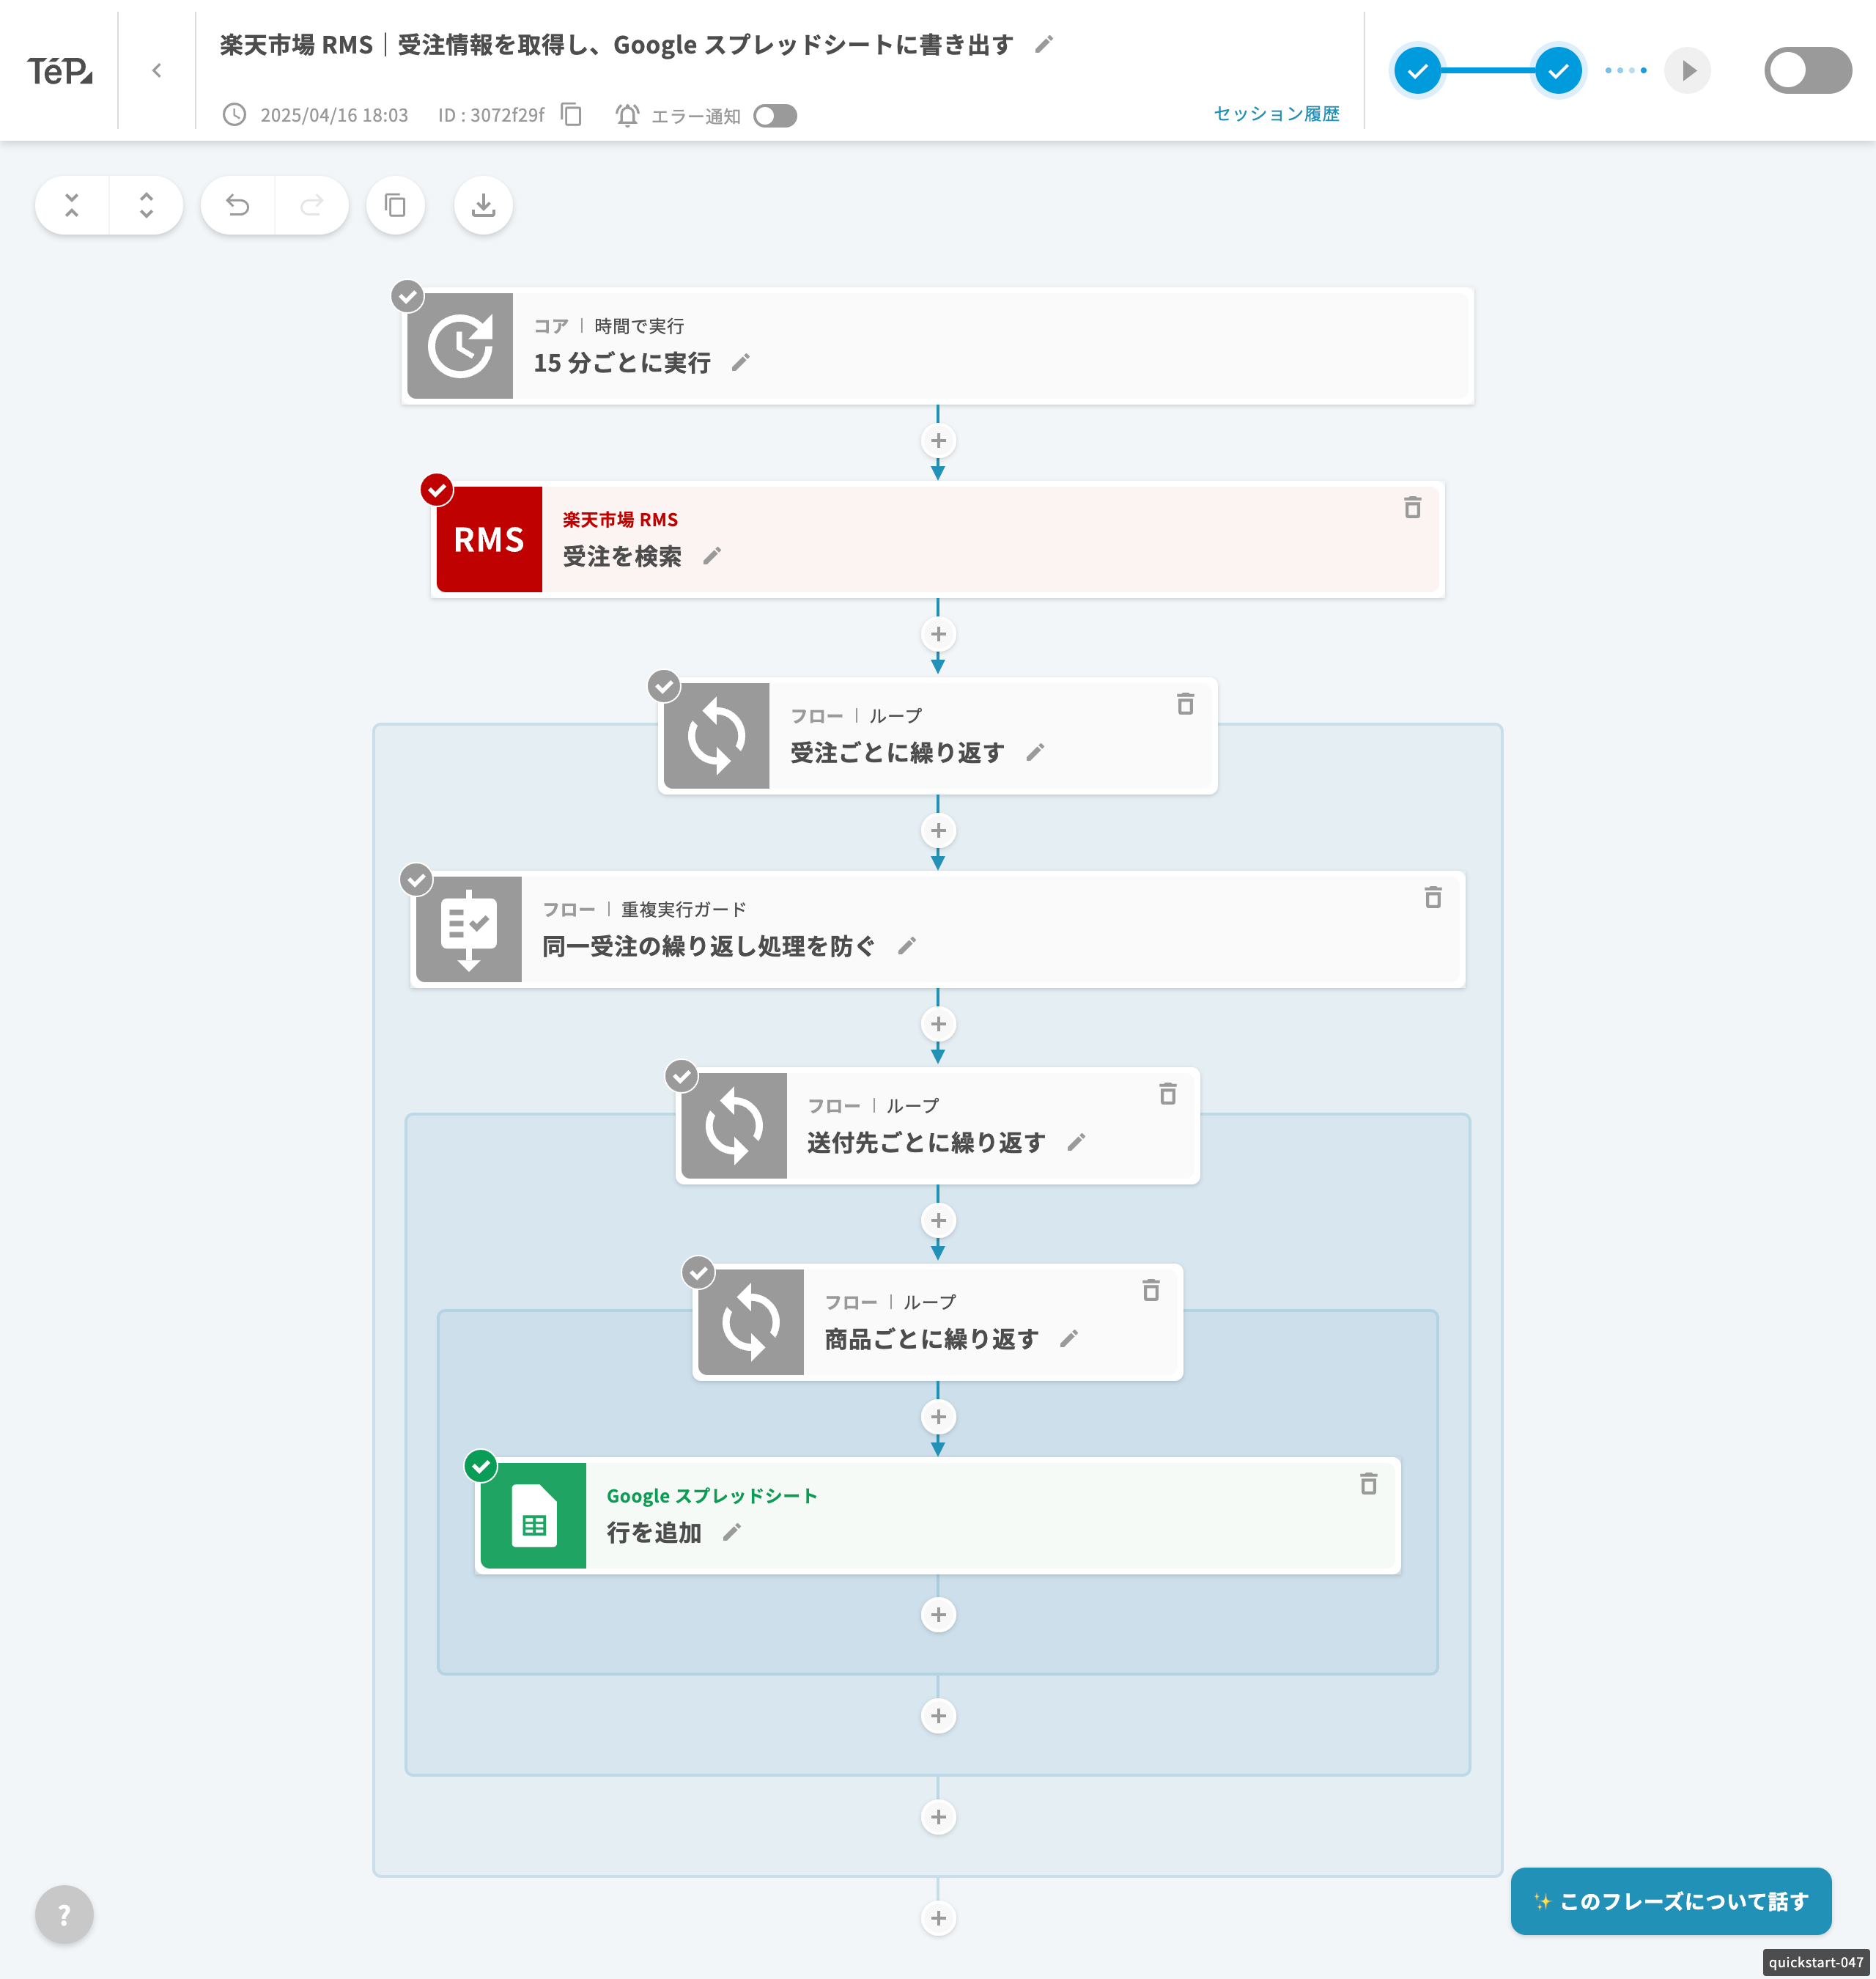1876x1979 pixels.
Task: Redo the last change
Action: pos(312,205)
